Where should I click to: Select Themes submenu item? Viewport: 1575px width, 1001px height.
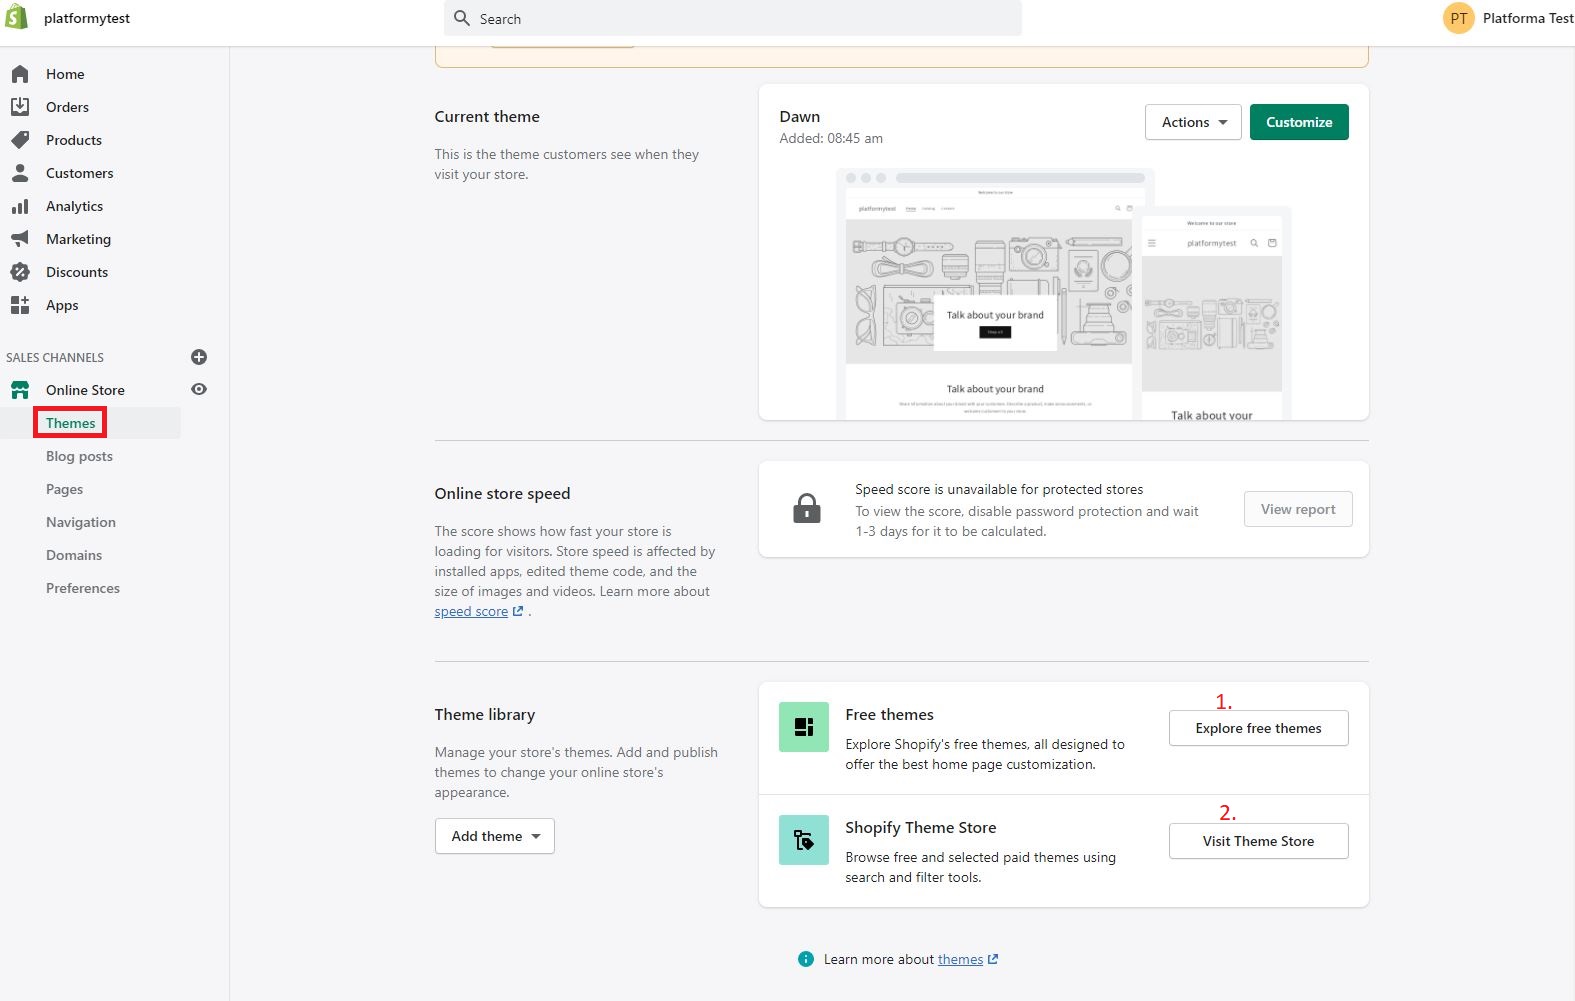point(70,423)
